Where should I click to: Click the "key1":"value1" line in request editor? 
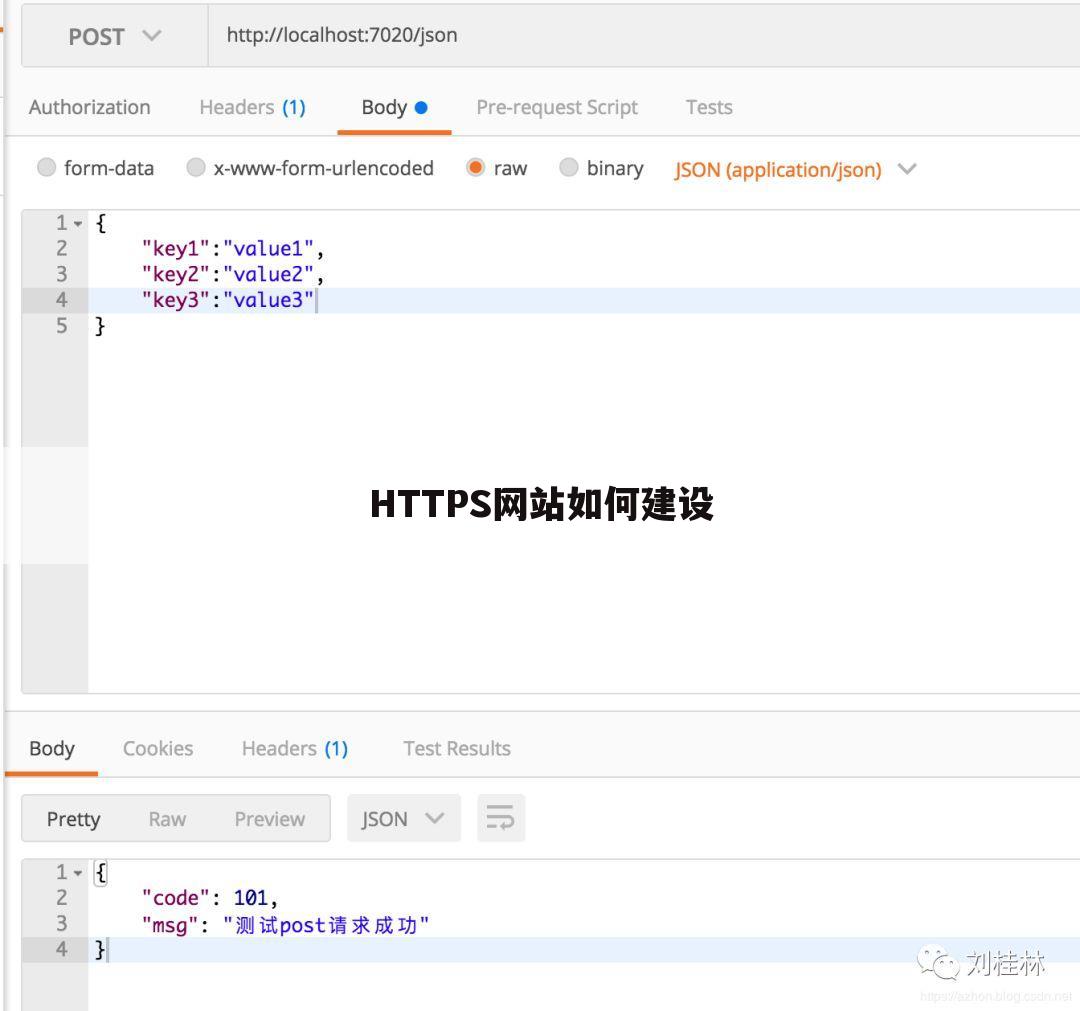coord(233,249)
